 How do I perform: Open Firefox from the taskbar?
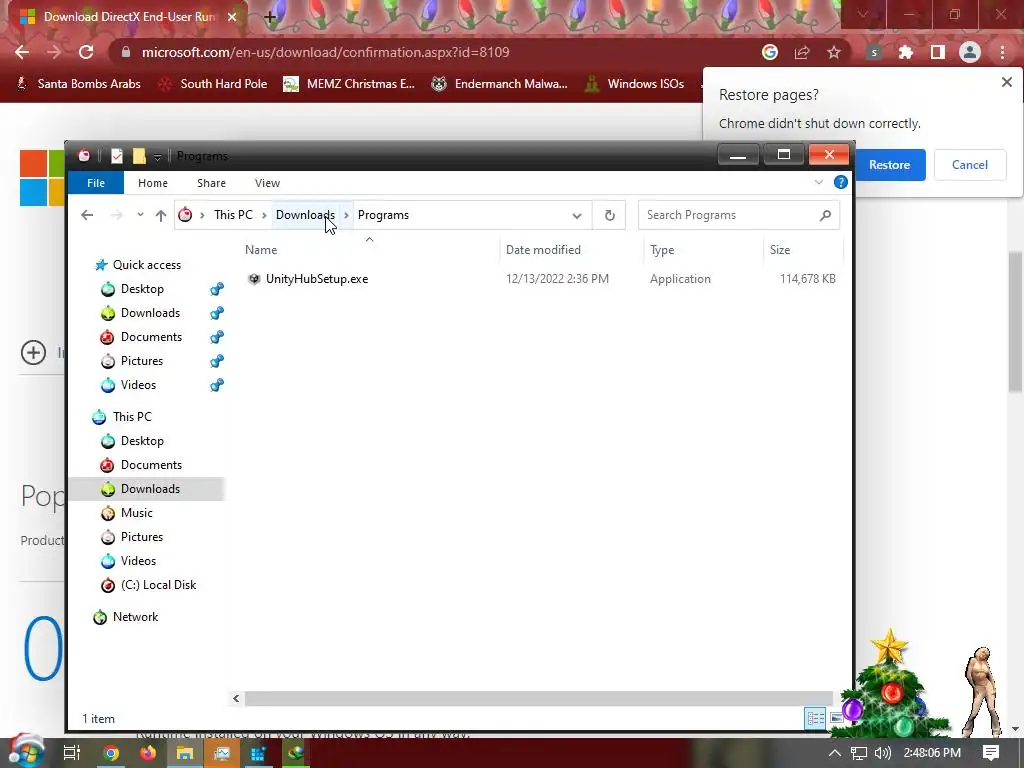pyautogui.click(x=148, y=753)
